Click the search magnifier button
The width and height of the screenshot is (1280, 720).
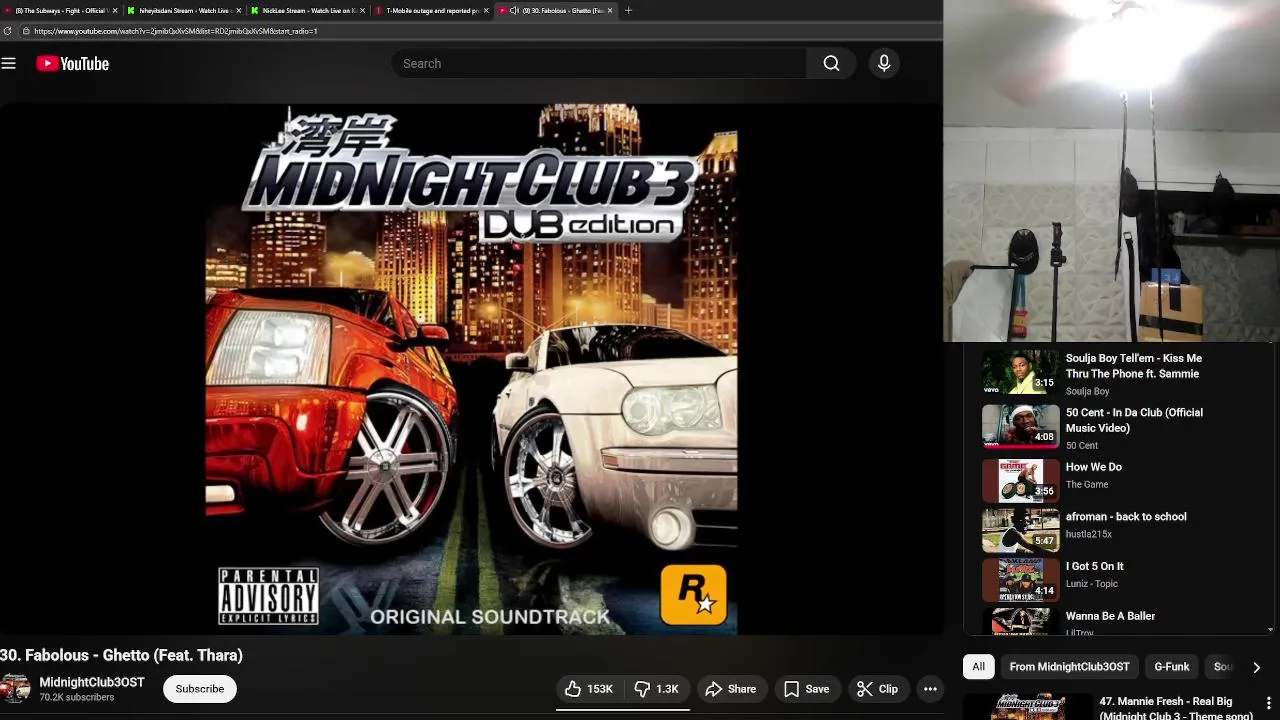point(831,63)
